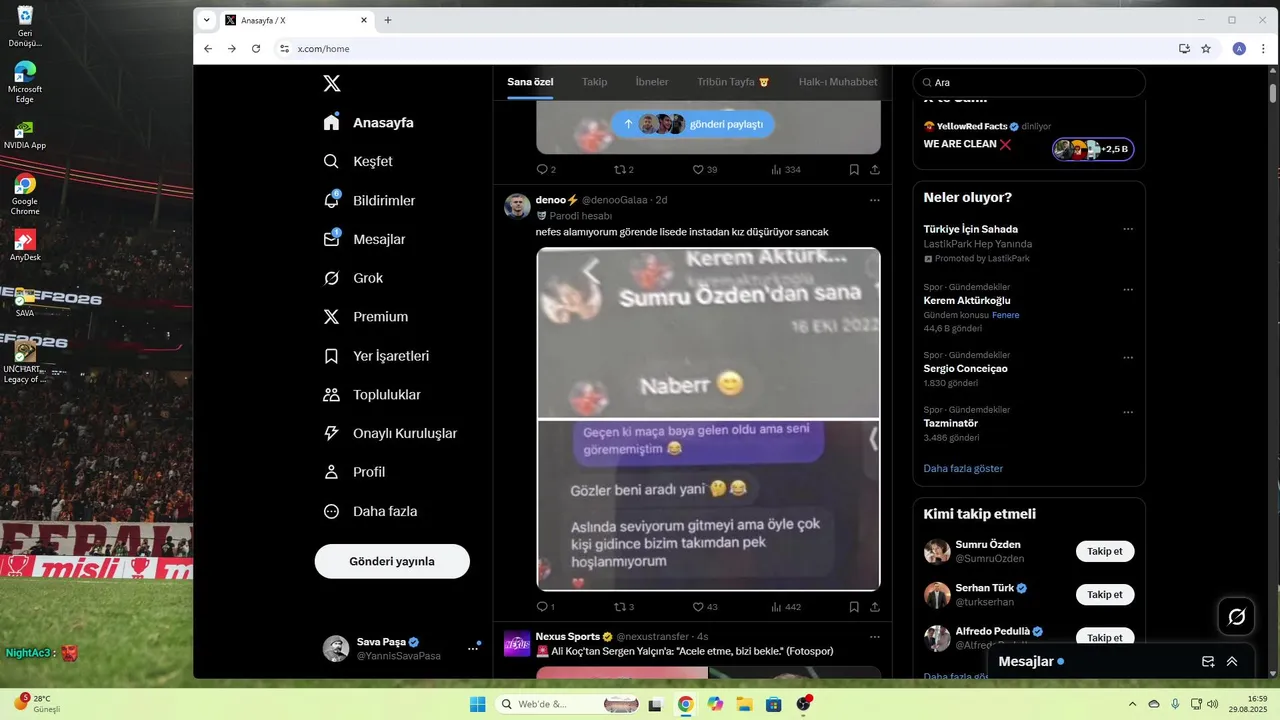Switch to İbneler tab
This screenshot has width=1280, height=720.
coord(652,82)
